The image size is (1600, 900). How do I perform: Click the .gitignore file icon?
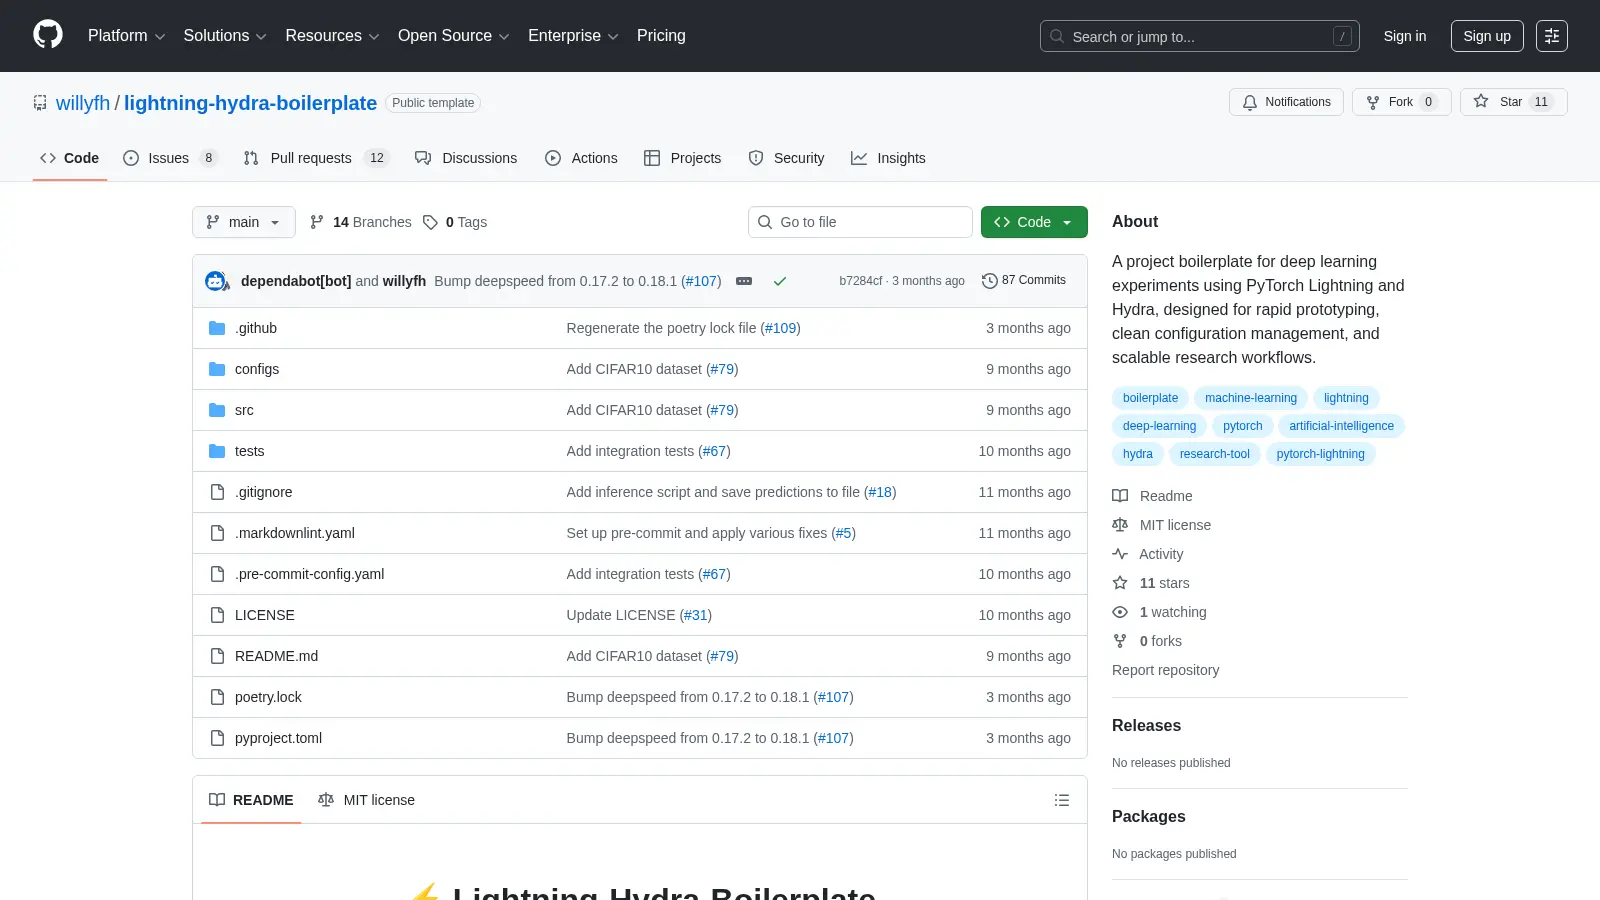point(217,492)
